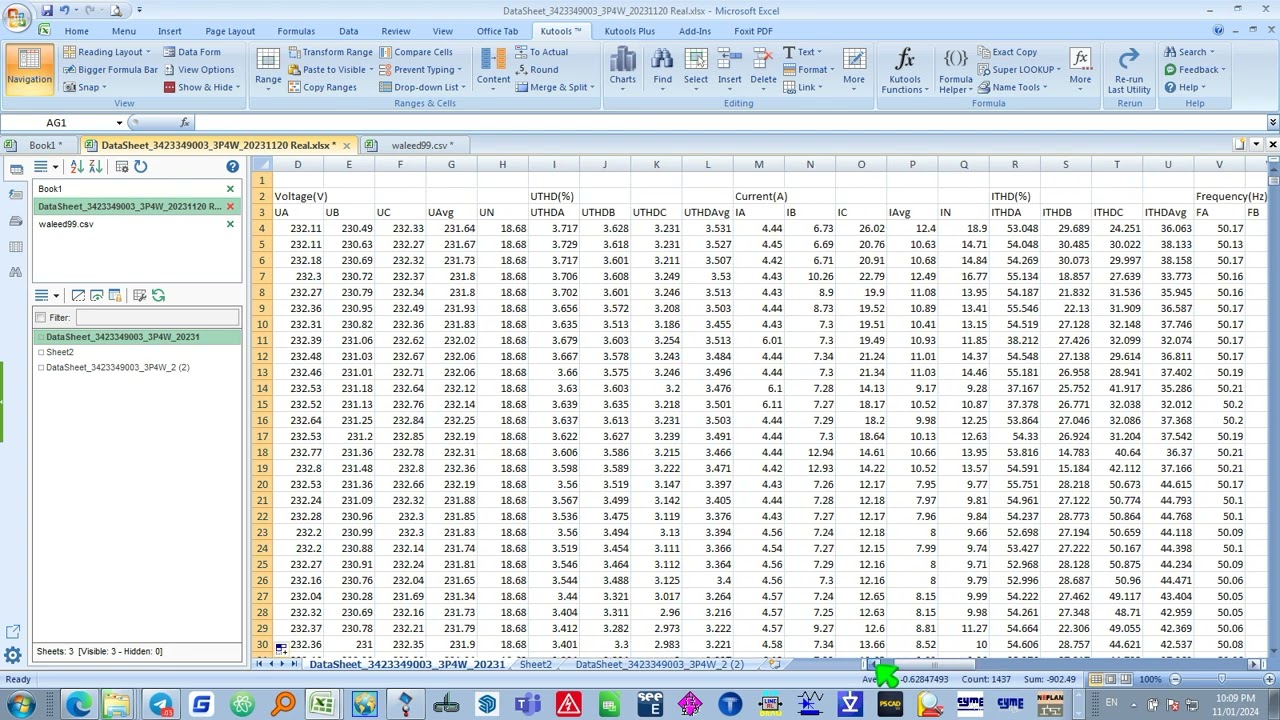Sort workbooks descending in the navigation pane
Image resolution: width=1280 pixels, height=720 pixels.
point(95,167)
